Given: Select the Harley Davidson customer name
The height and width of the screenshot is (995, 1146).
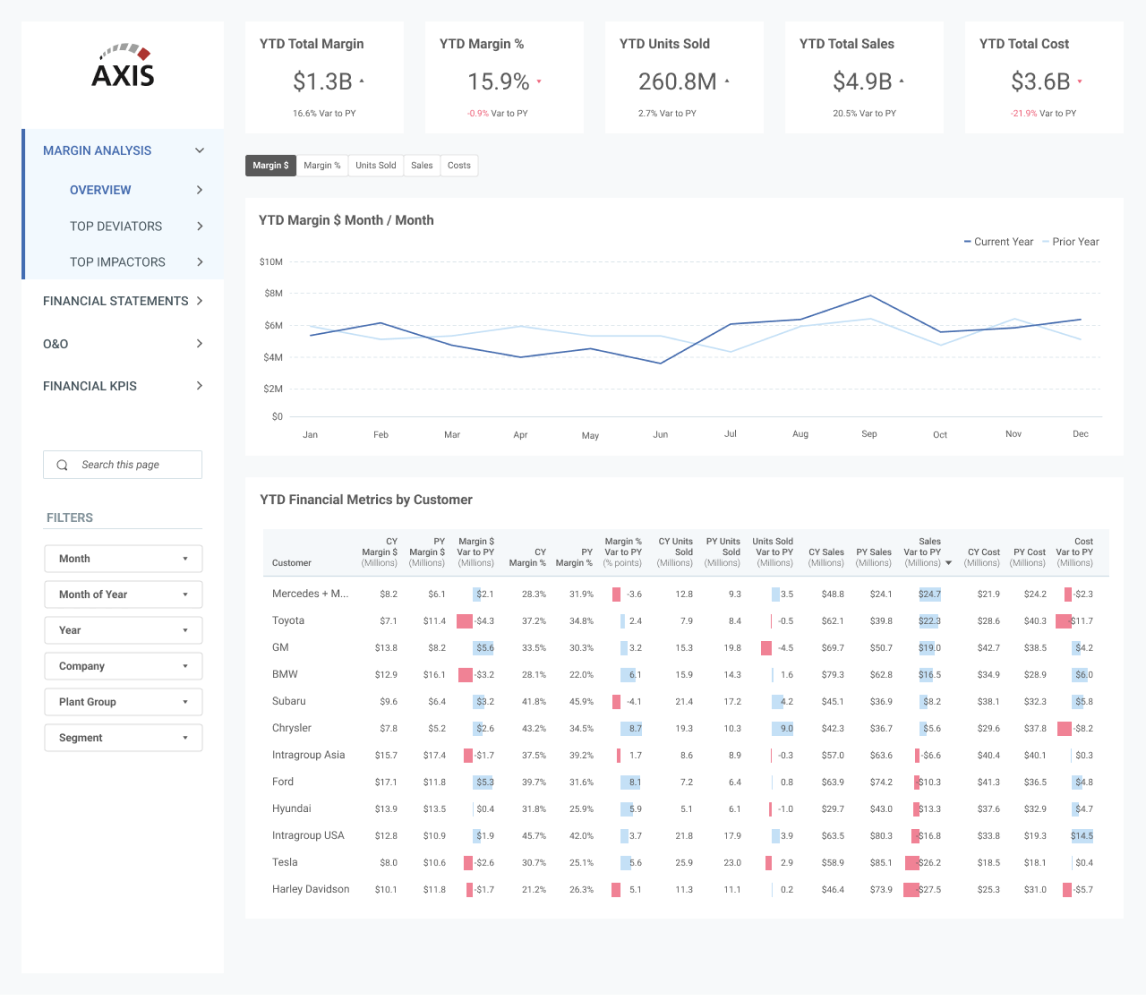Looking at the screenshot, I should click(x=311, y=889).
